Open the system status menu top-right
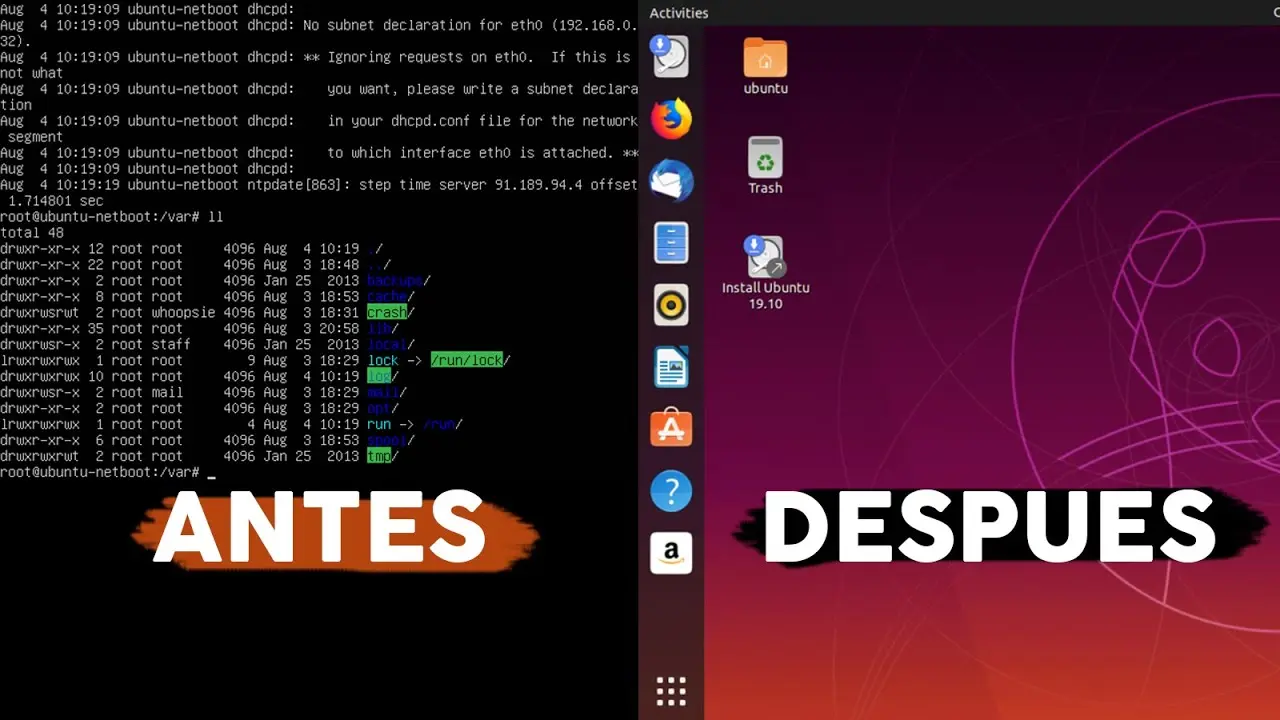This screenshot has height=720, width=1280. click(x=1272, y=13)
